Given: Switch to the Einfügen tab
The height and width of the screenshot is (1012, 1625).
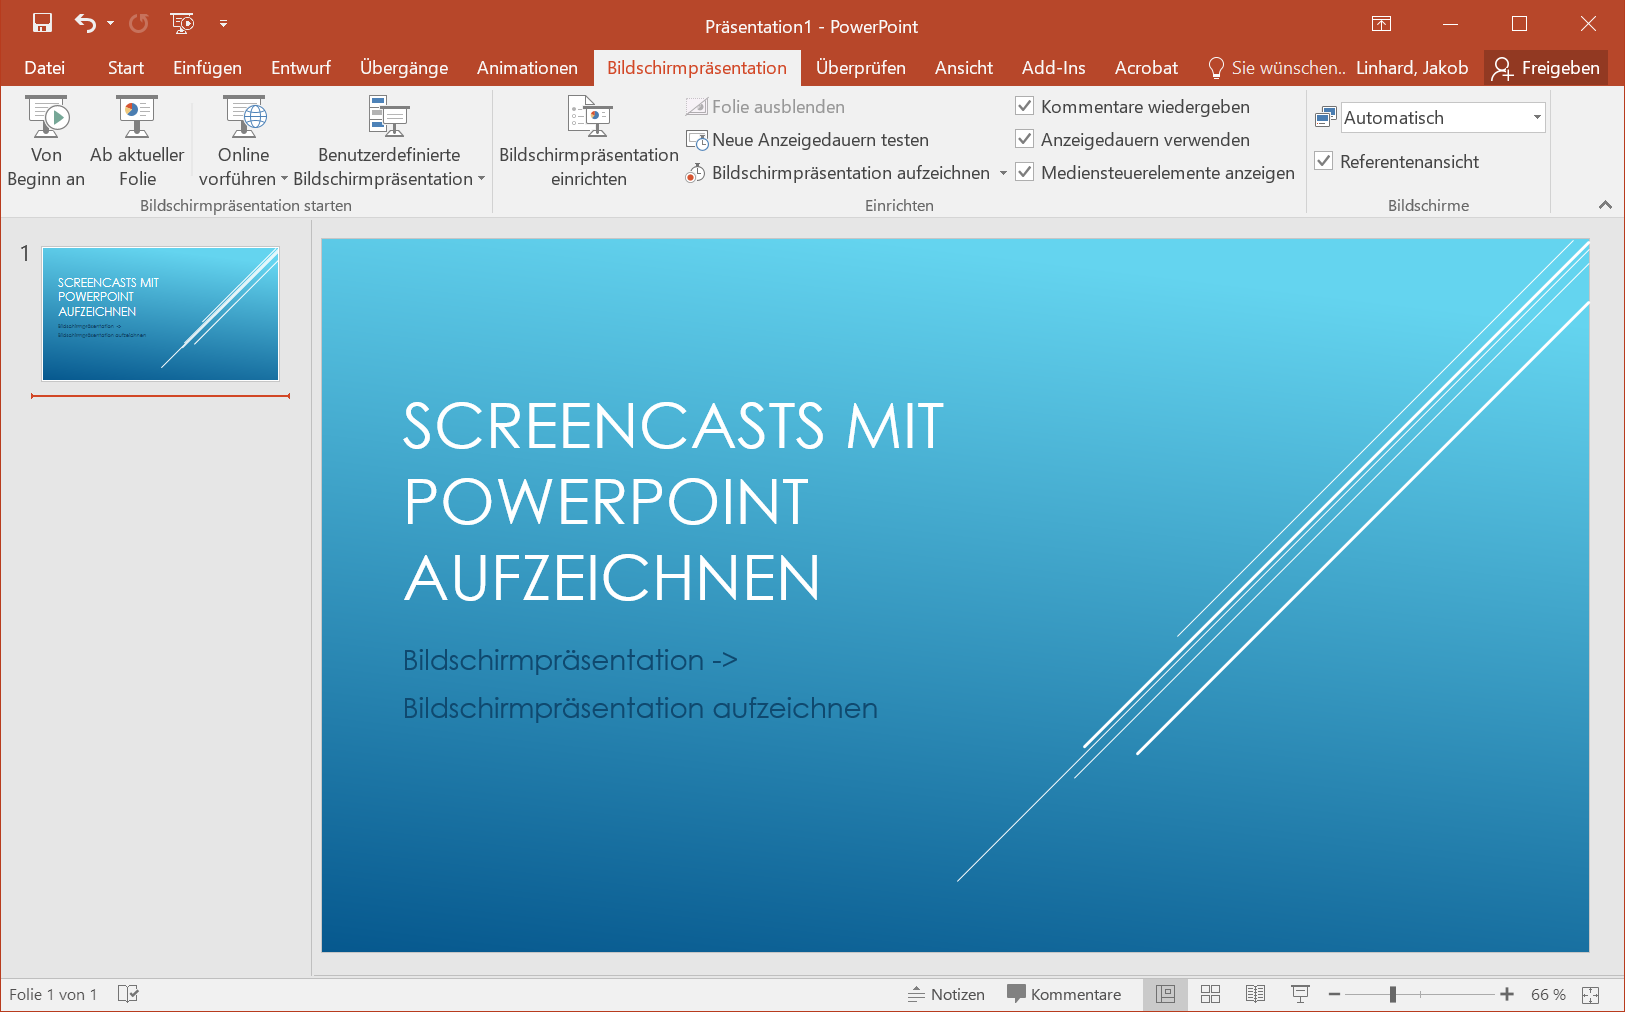Looking at the screenshot, I should click(207, 68).
